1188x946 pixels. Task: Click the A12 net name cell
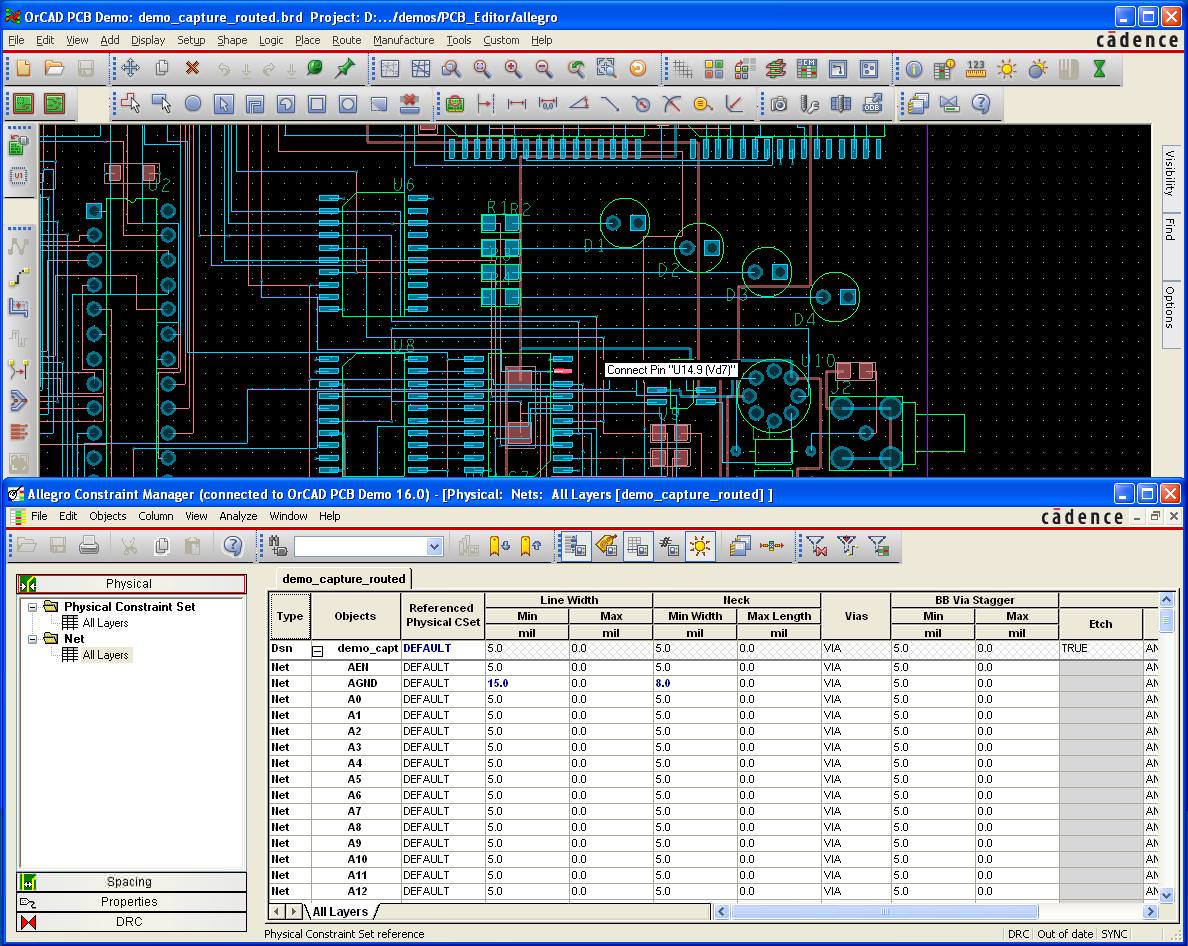click(355, 891)
